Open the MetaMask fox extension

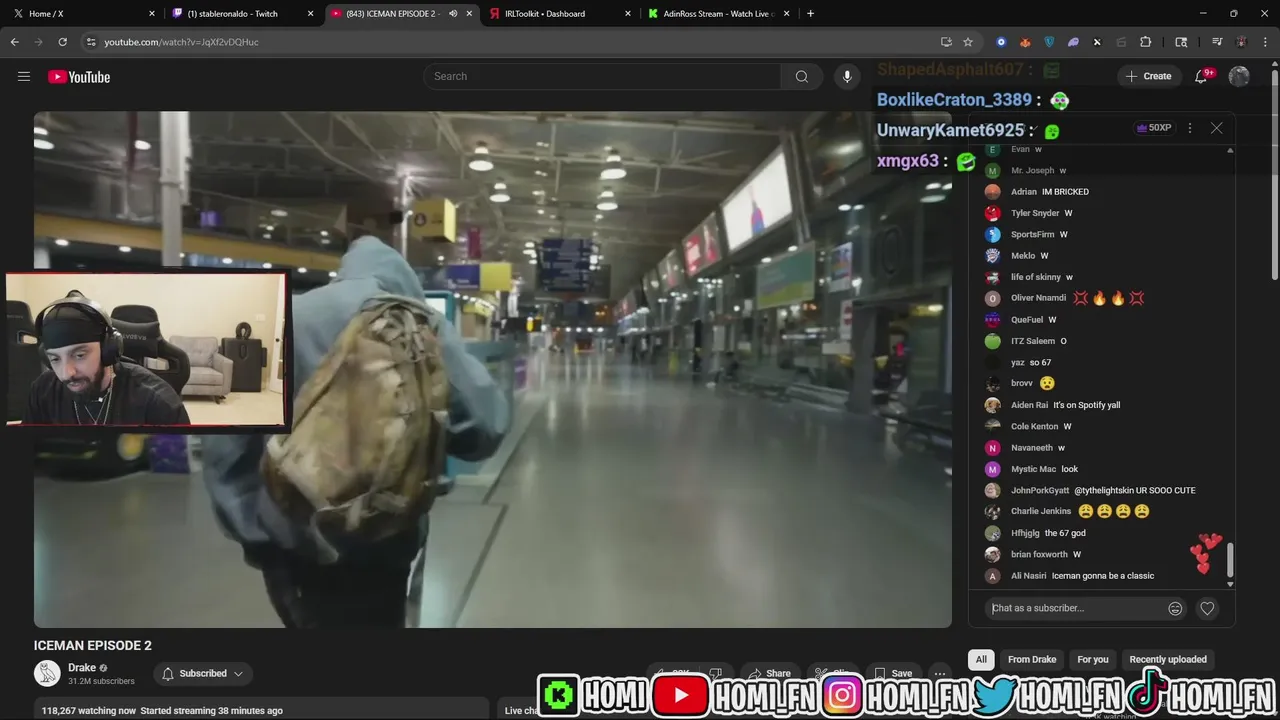[1025, 42]
